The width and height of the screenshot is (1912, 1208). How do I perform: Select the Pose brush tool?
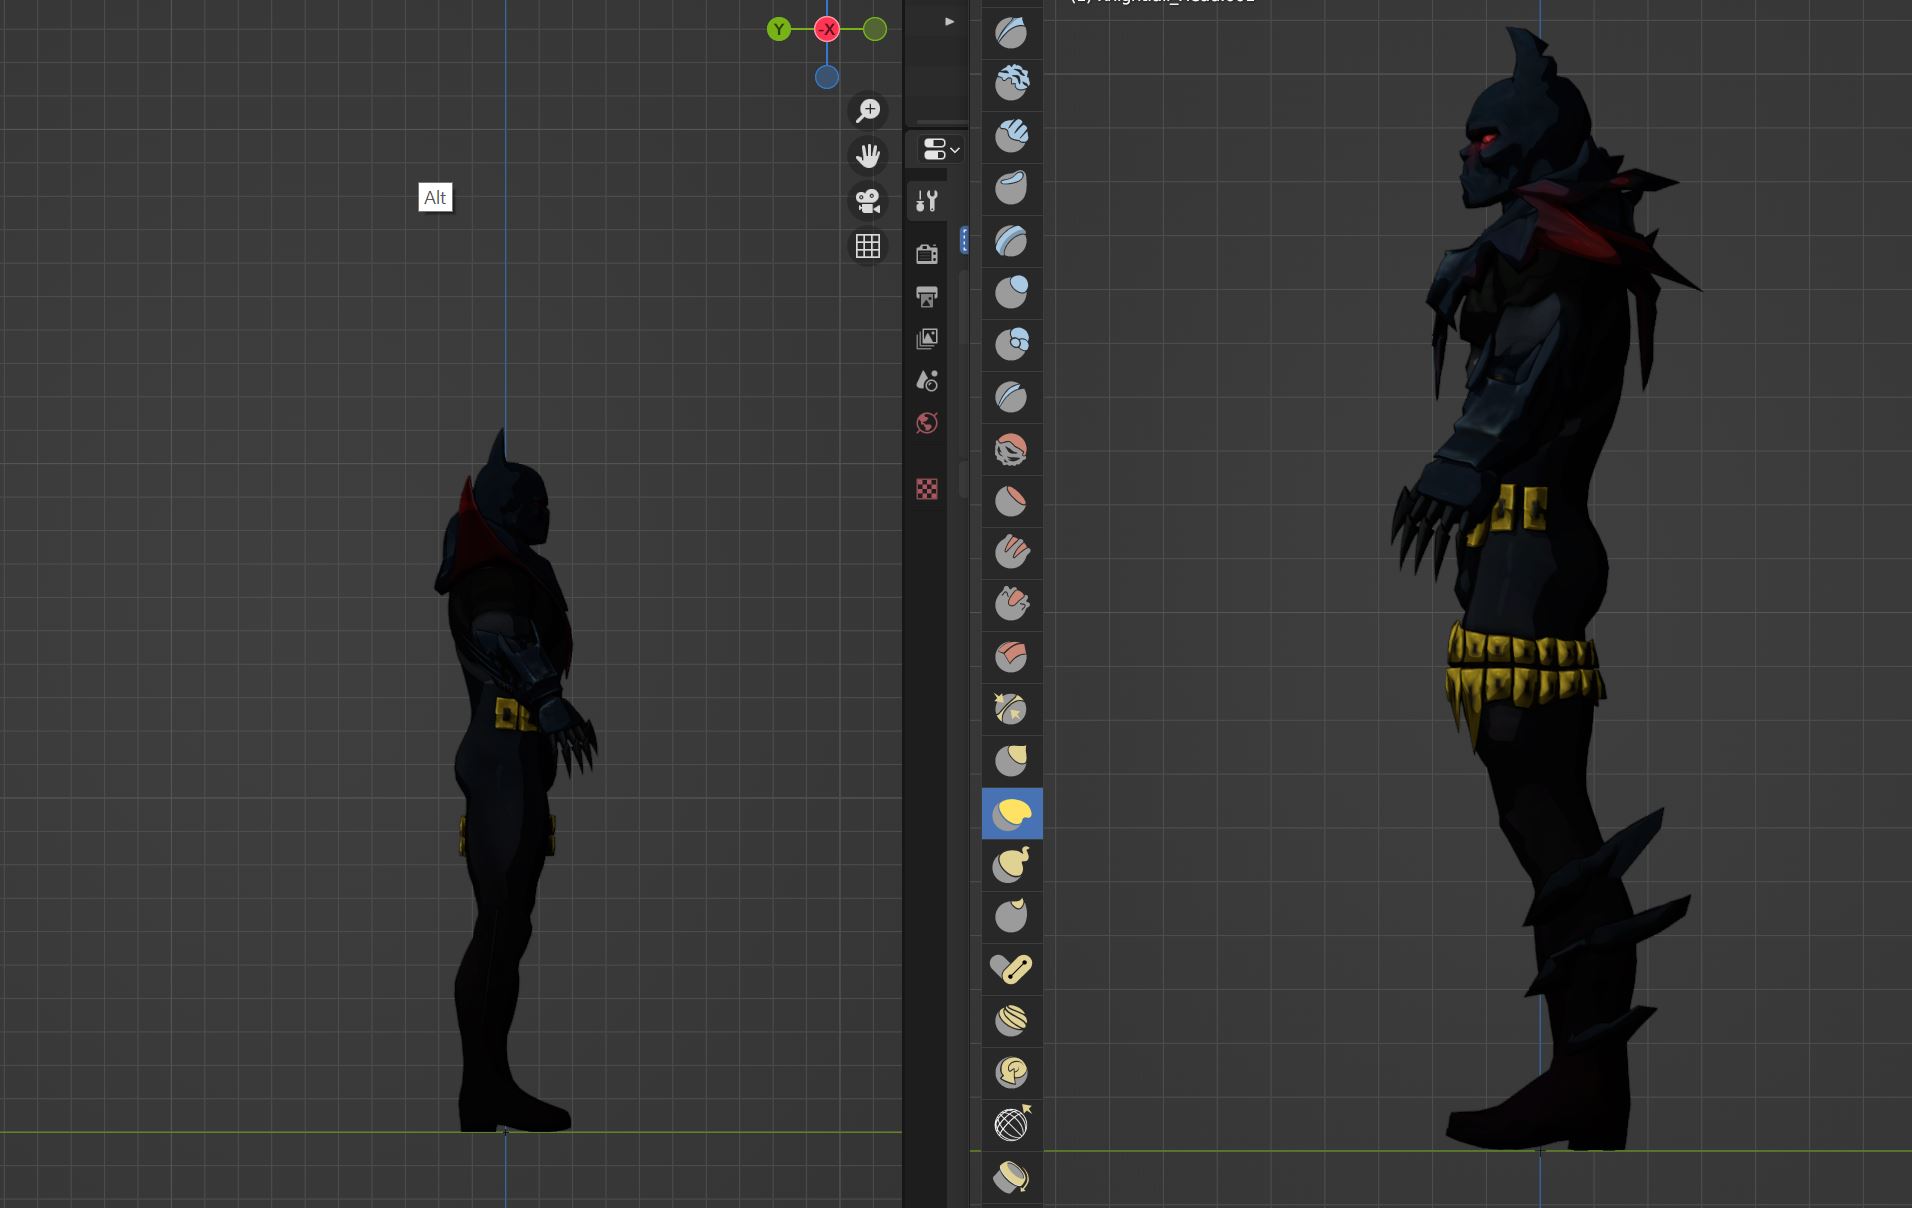pyautogui.click(x=1011, y=969)
